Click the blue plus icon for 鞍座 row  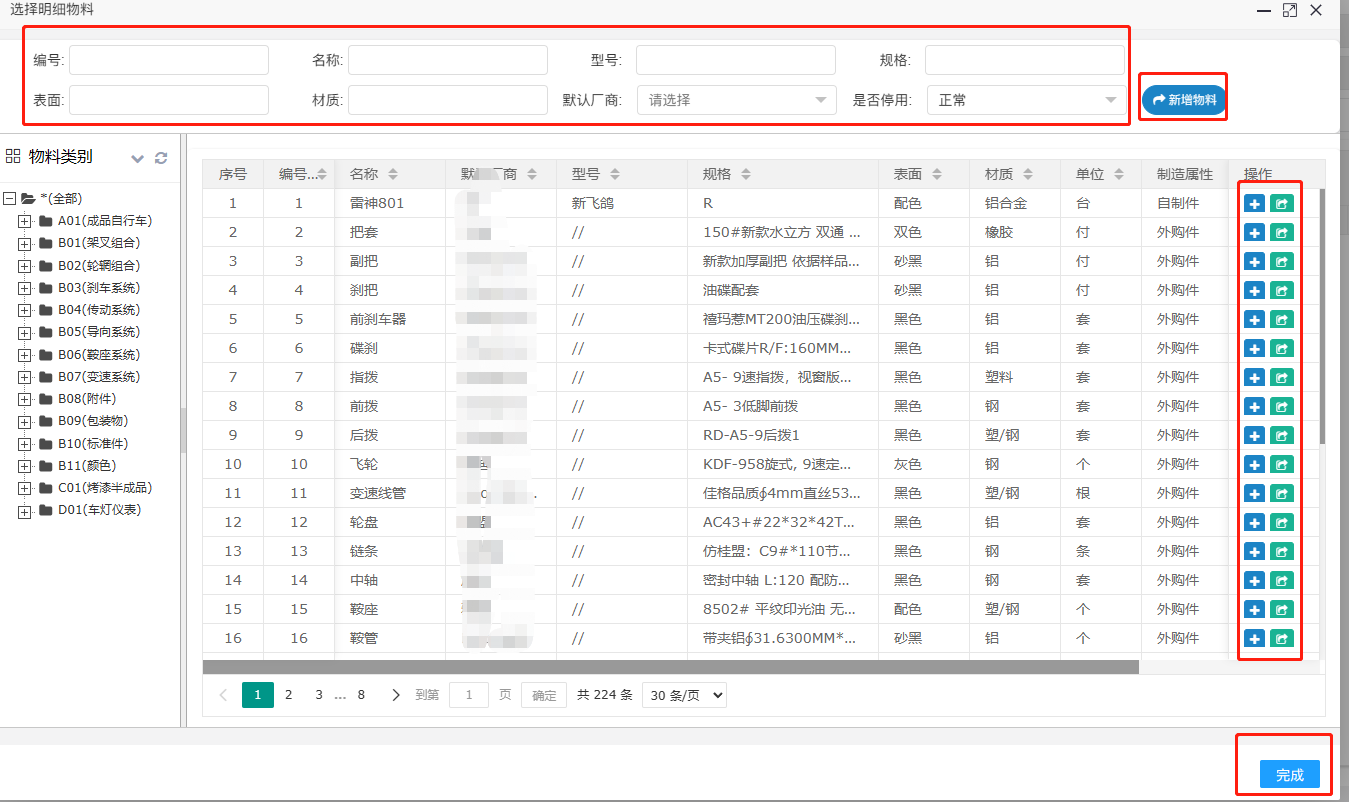pos(1254,609)
